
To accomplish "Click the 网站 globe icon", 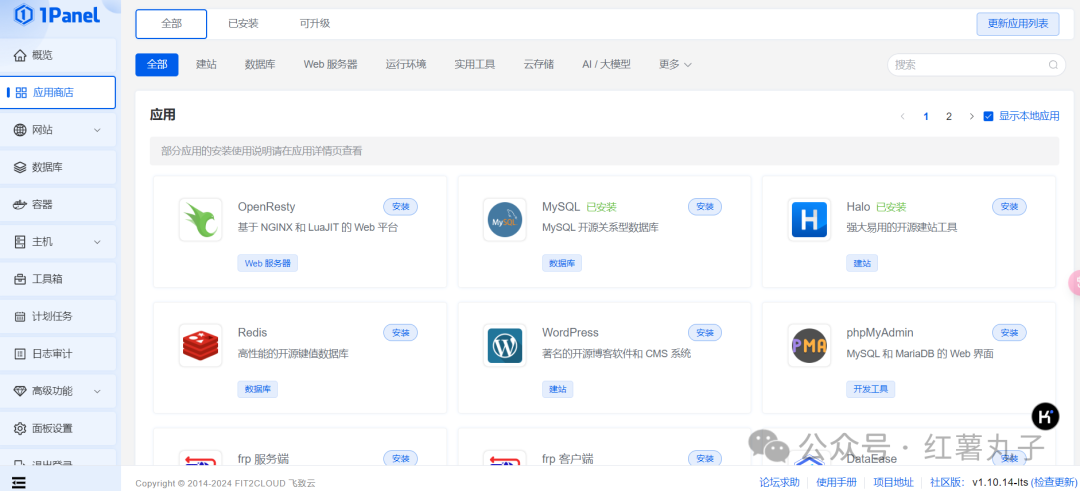I will click(20, 129).
